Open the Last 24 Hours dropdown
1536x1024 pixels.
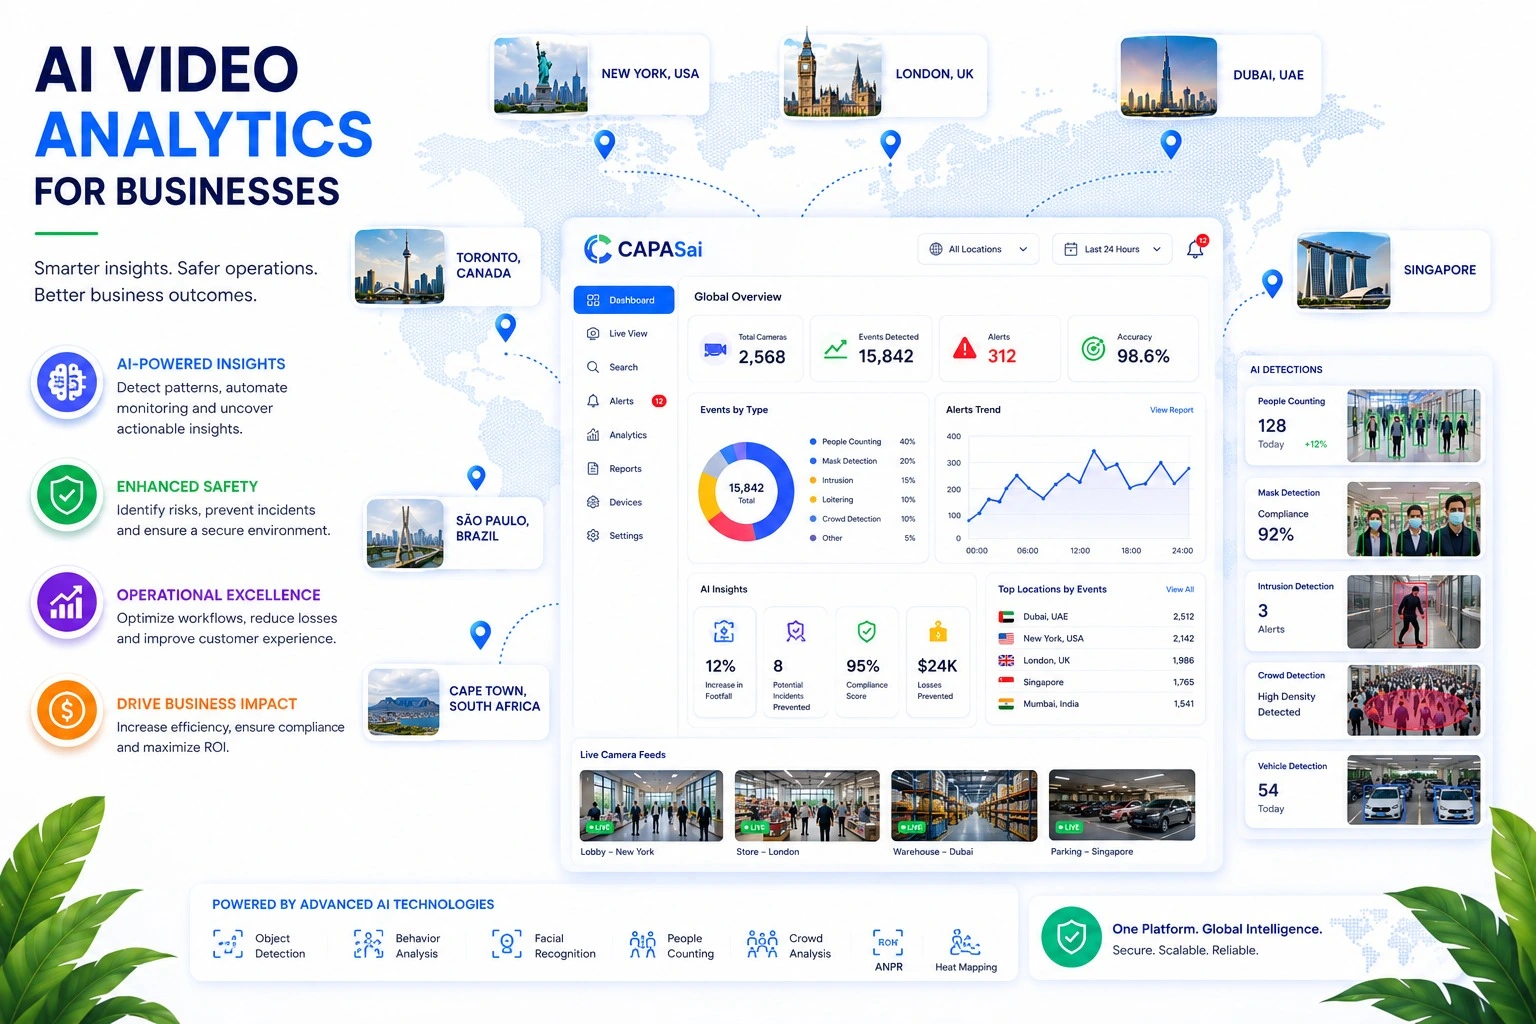coord(1112,249)
